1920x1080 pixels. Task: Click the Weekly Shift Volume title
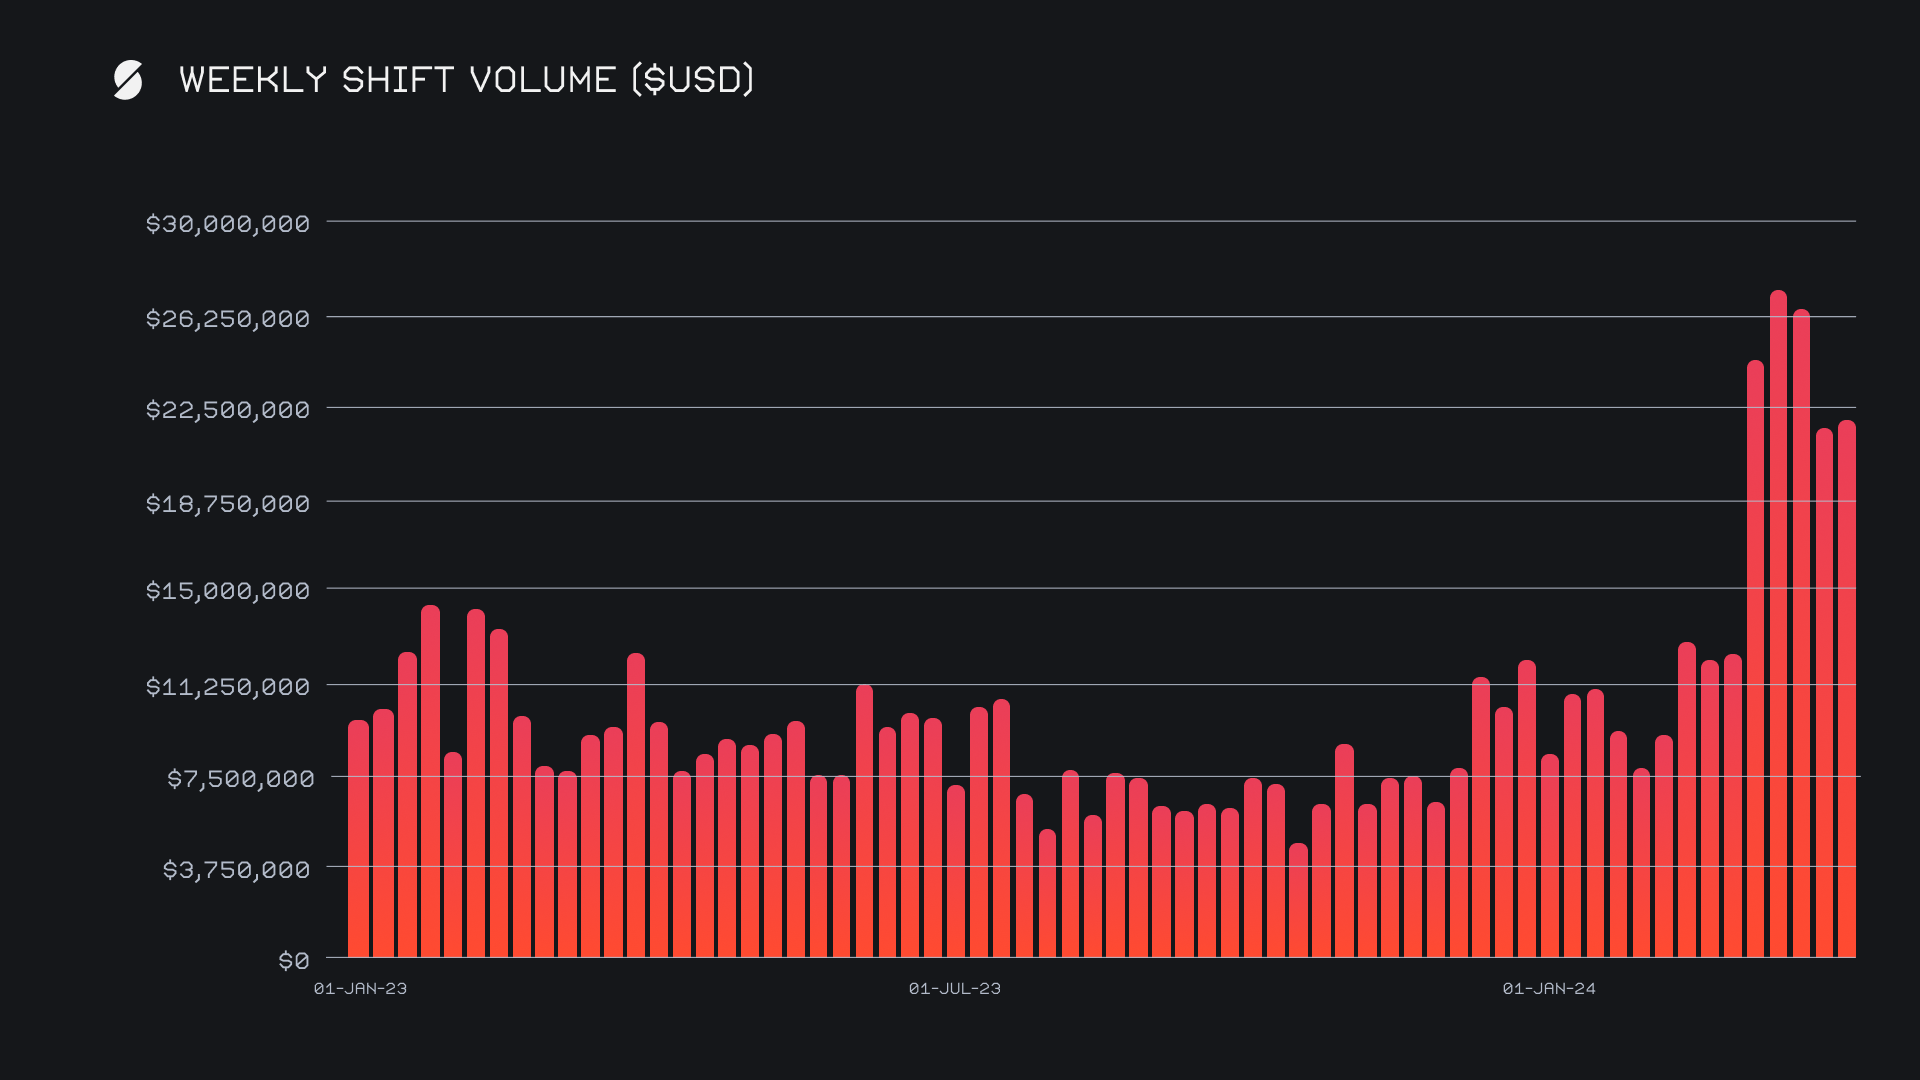tap(466, 80)
